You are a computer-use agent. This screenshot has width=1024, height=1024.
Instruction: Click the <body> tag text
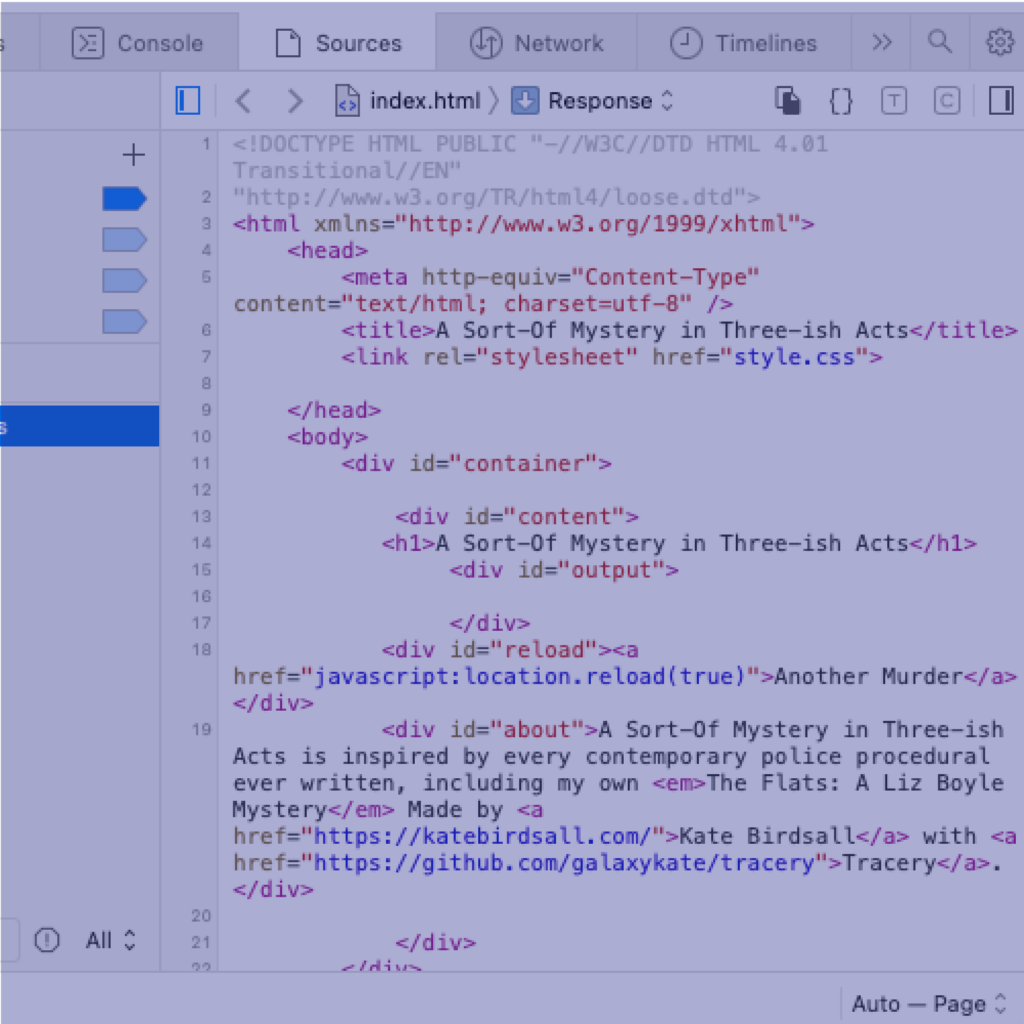tap(327, 437)
